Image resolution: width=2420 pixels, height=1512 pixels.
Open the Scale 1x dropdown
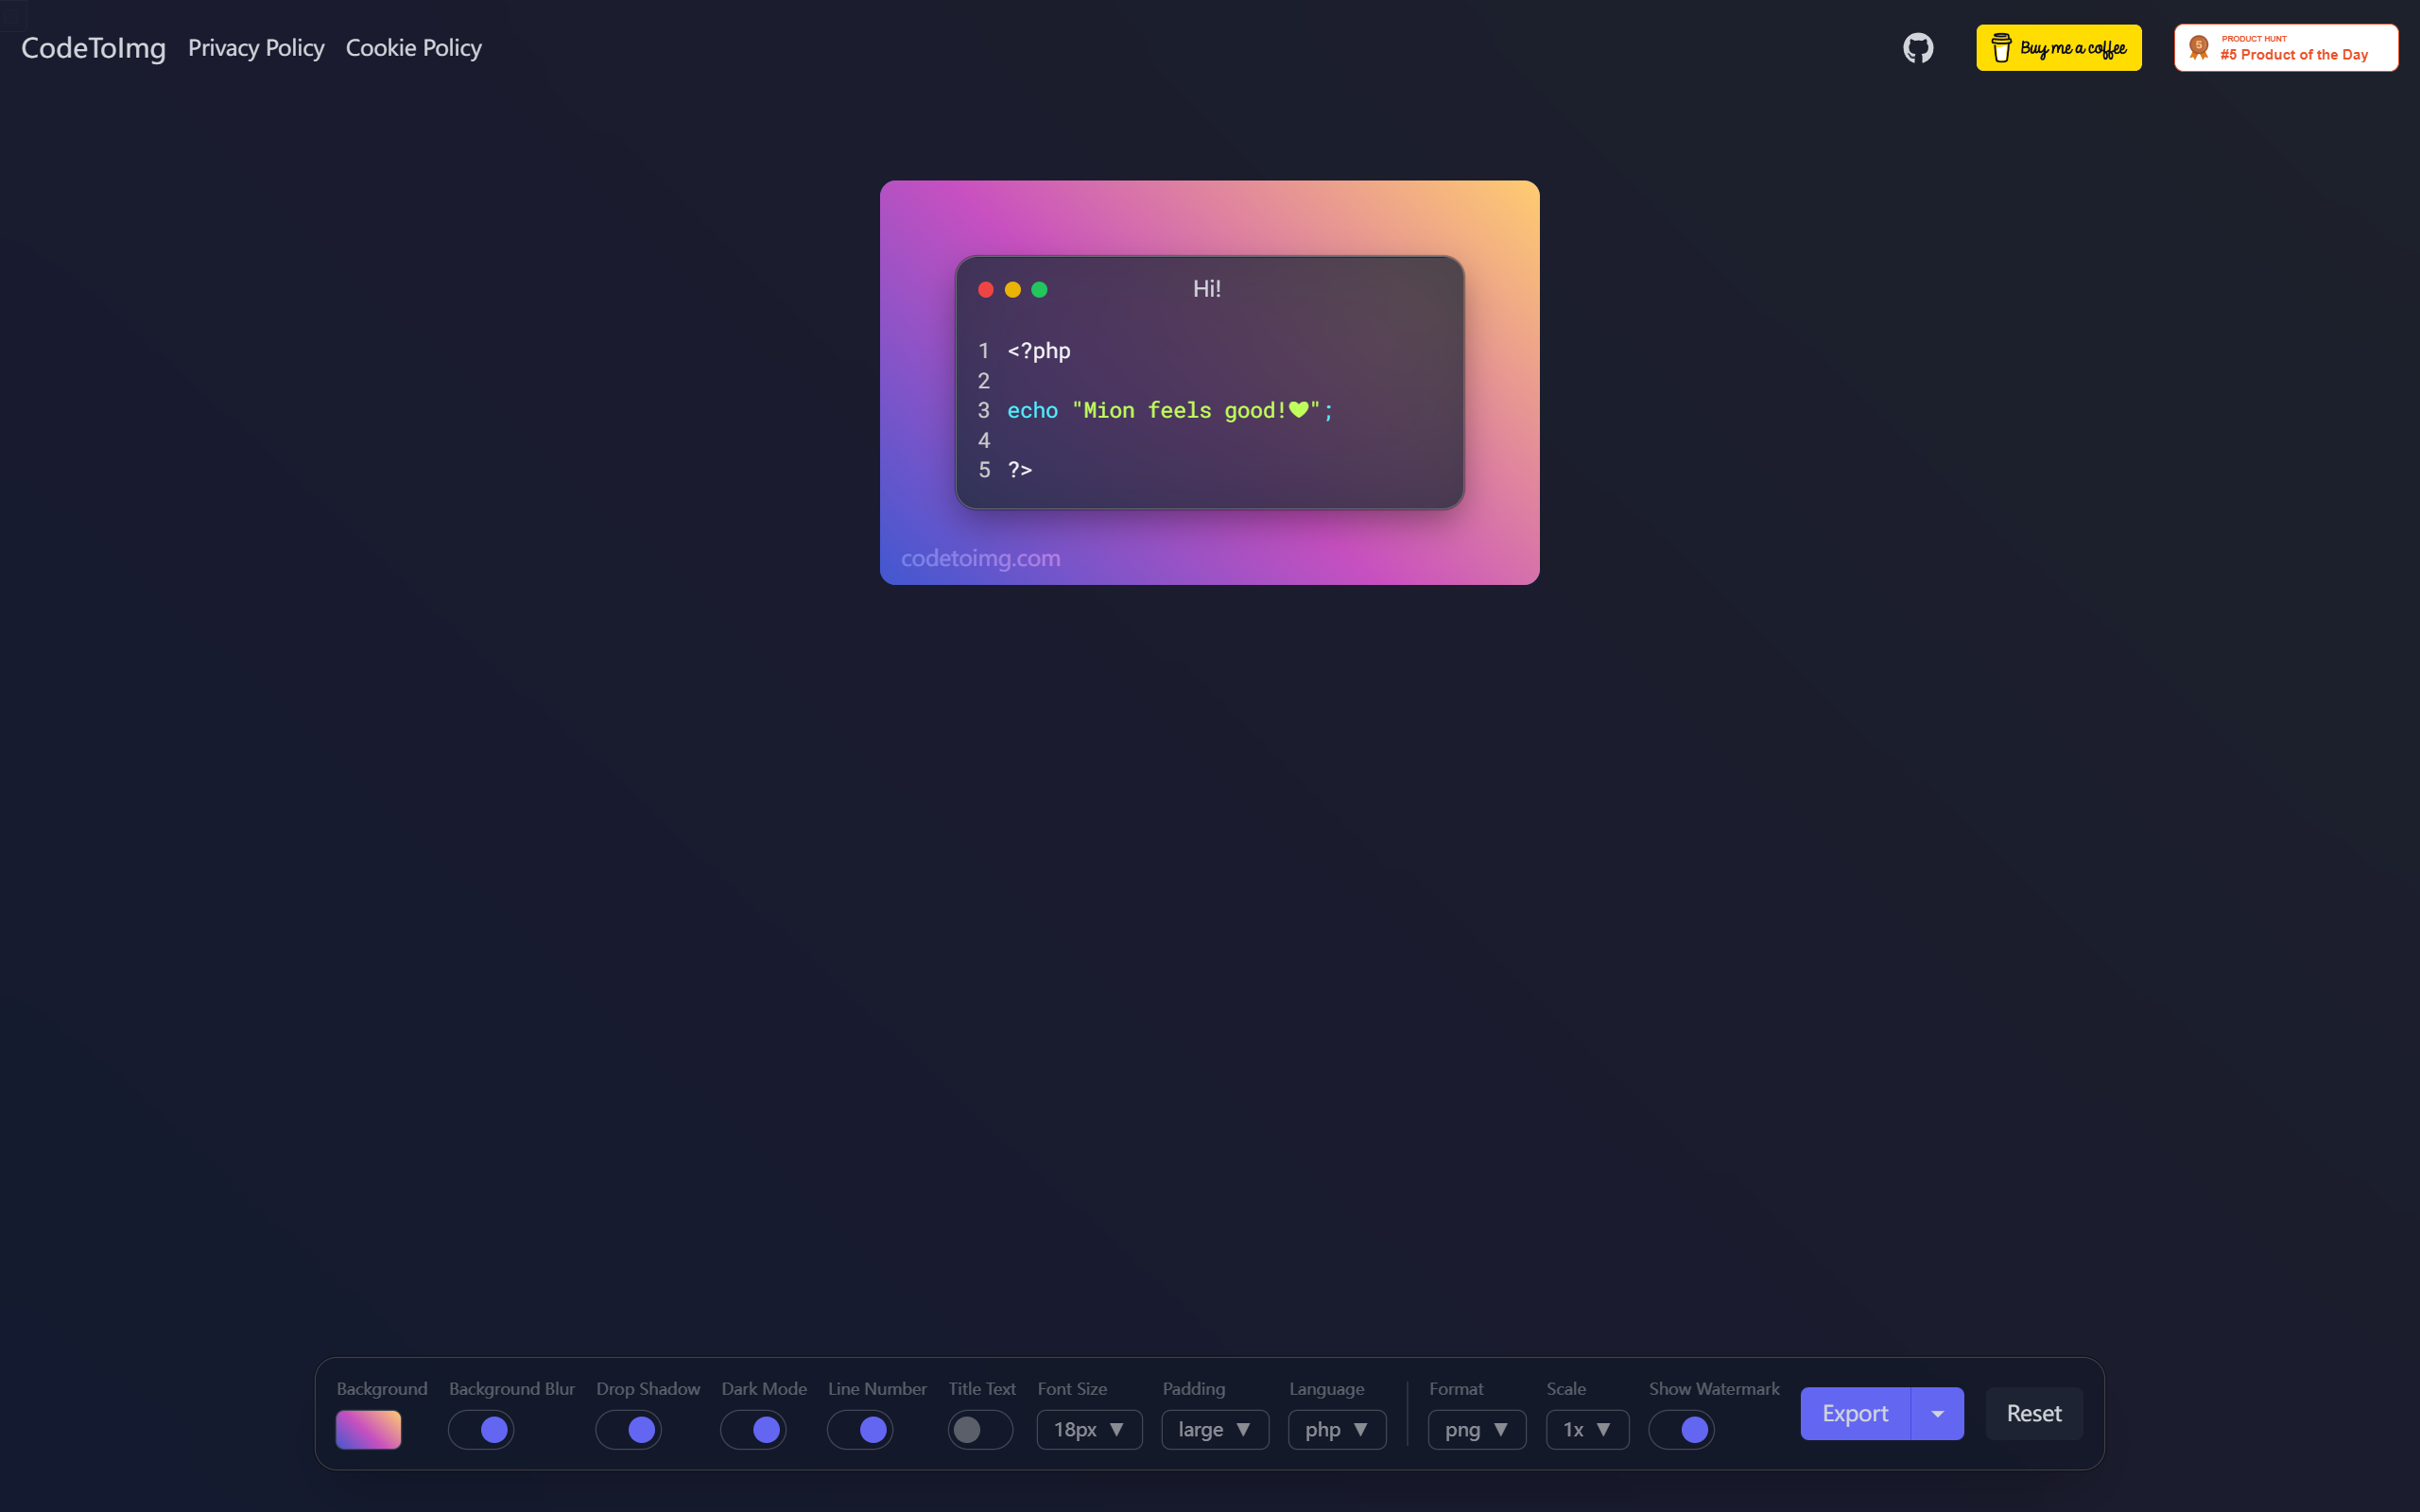(1587, 1430)
